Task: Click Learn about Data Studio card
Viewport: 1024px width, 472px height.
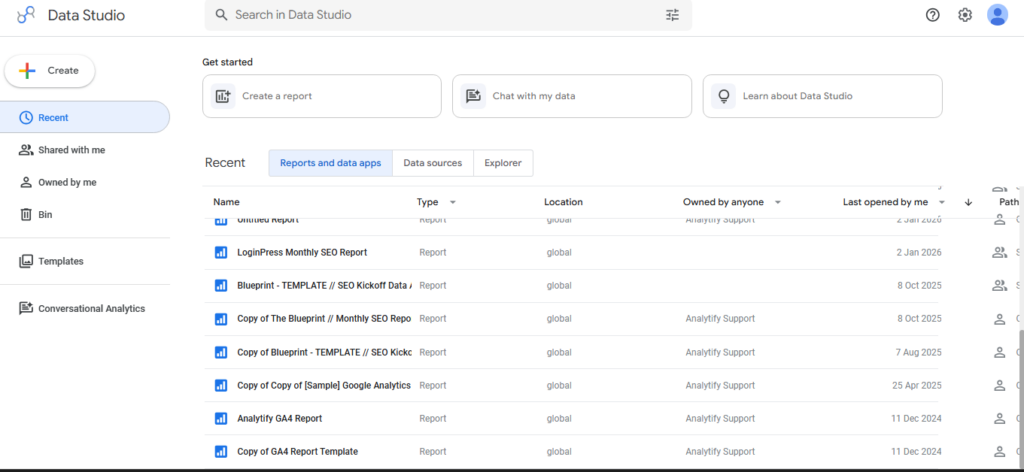Action: (822, 96)
